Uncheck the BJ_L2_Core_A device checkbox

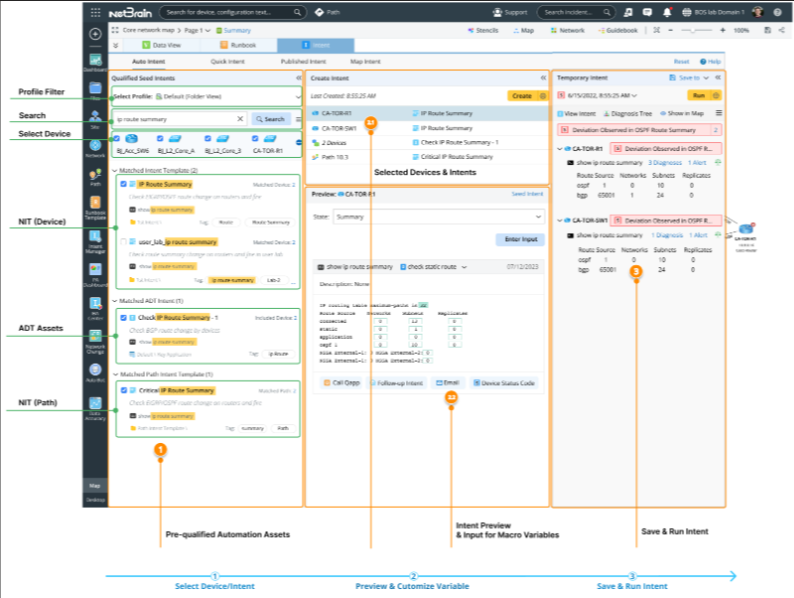point(160,138)
